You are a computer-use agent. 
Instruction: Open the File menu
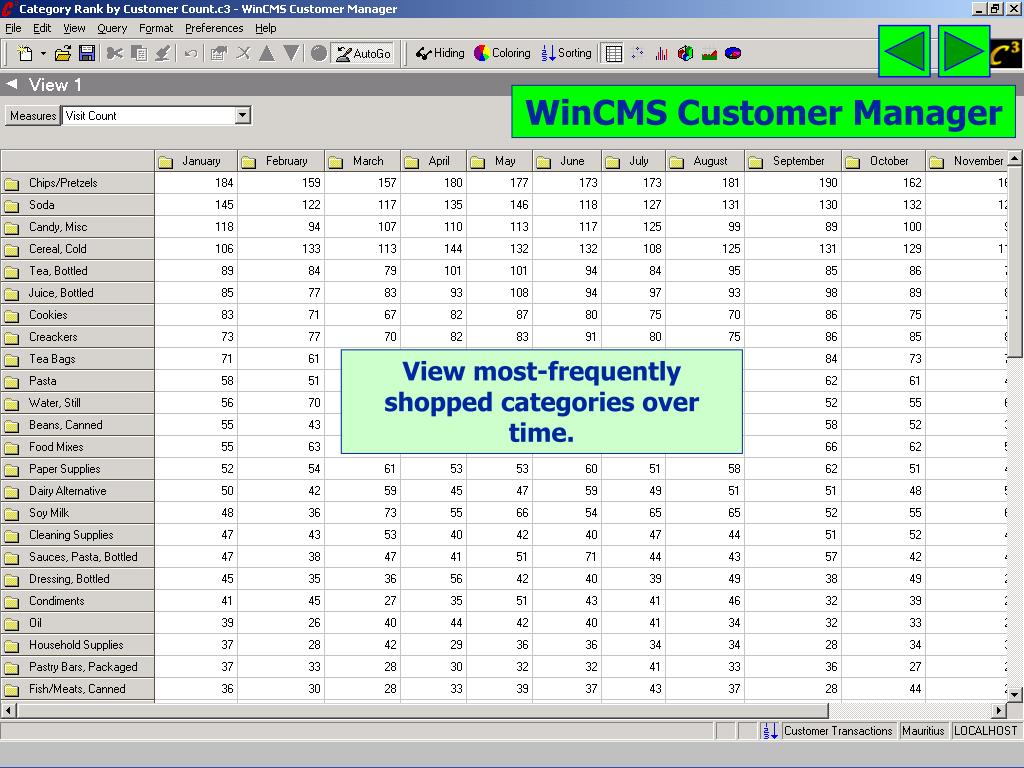[x=13, y=28]
